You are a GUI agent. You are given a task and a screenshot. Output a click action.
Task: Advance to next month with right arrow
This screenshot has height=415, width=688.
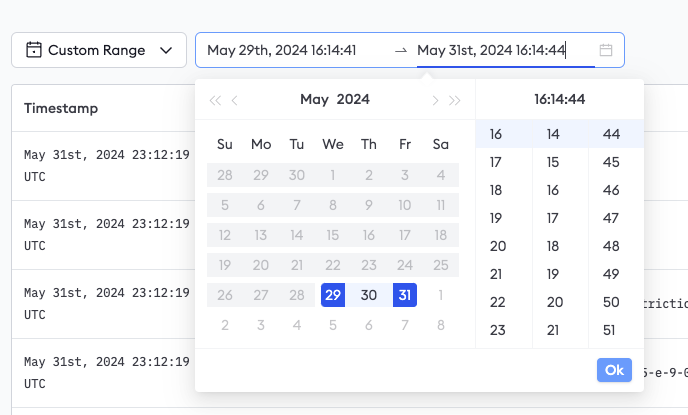[x=435, y=100]
